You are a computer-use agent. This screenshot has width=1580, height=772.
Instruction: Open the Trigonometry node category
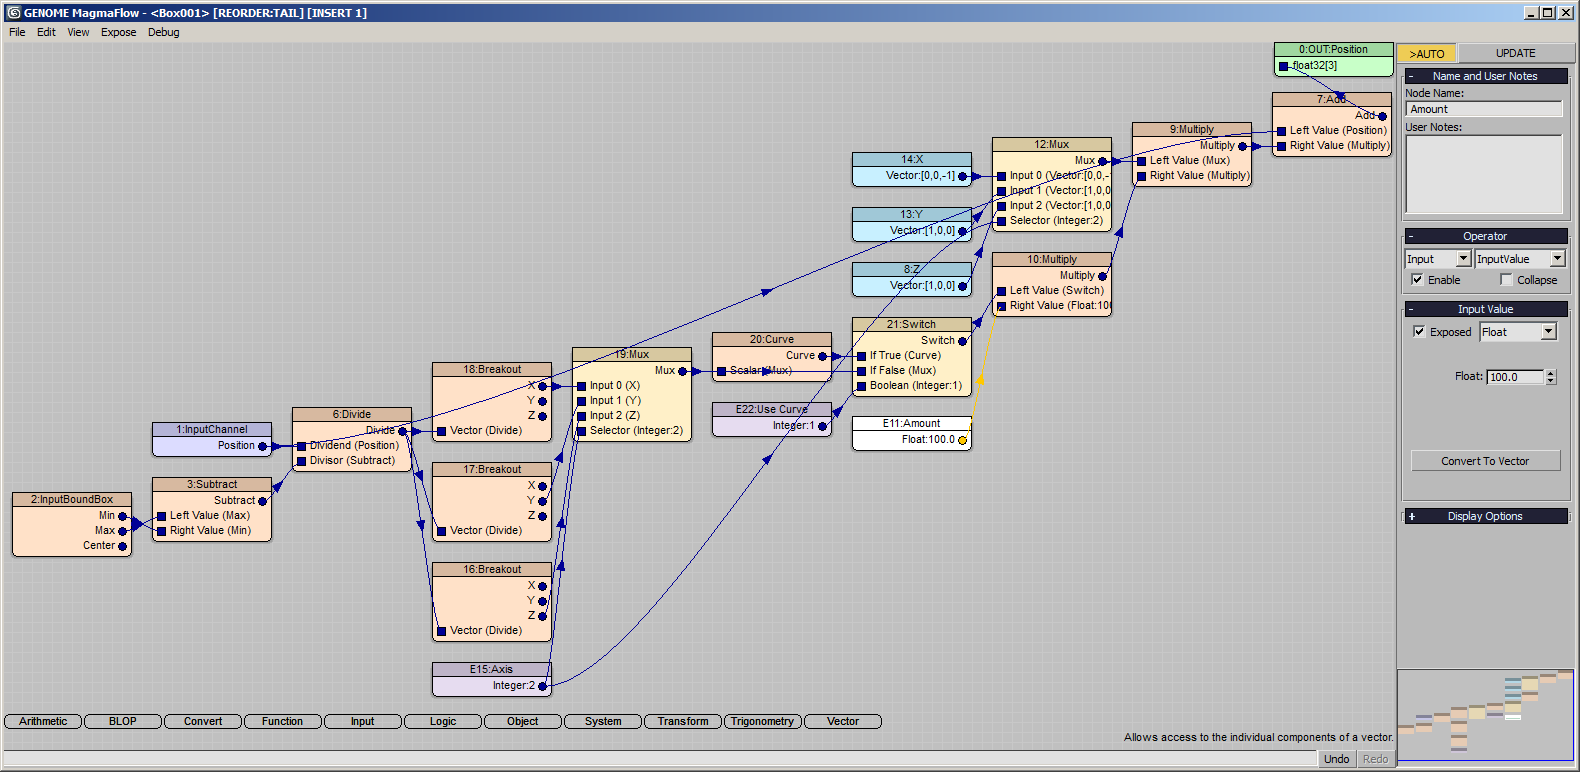(763, 721)
